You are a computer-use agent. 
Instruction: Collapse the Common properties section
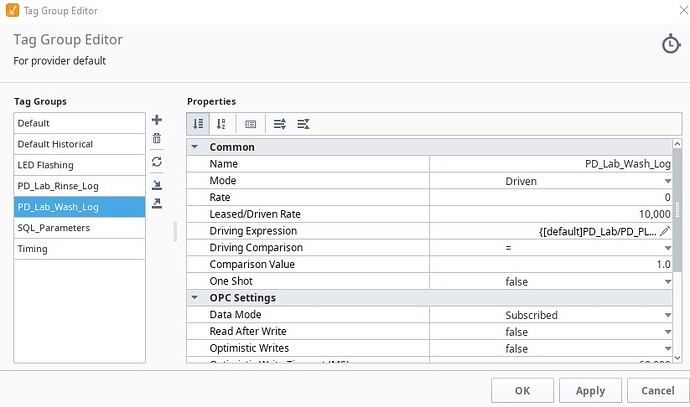point(195,147)
